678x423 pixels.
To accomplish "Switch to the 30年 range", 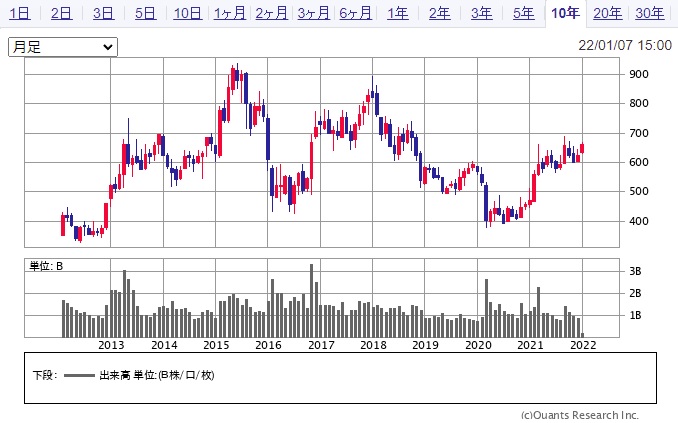I will click(649, 13).
